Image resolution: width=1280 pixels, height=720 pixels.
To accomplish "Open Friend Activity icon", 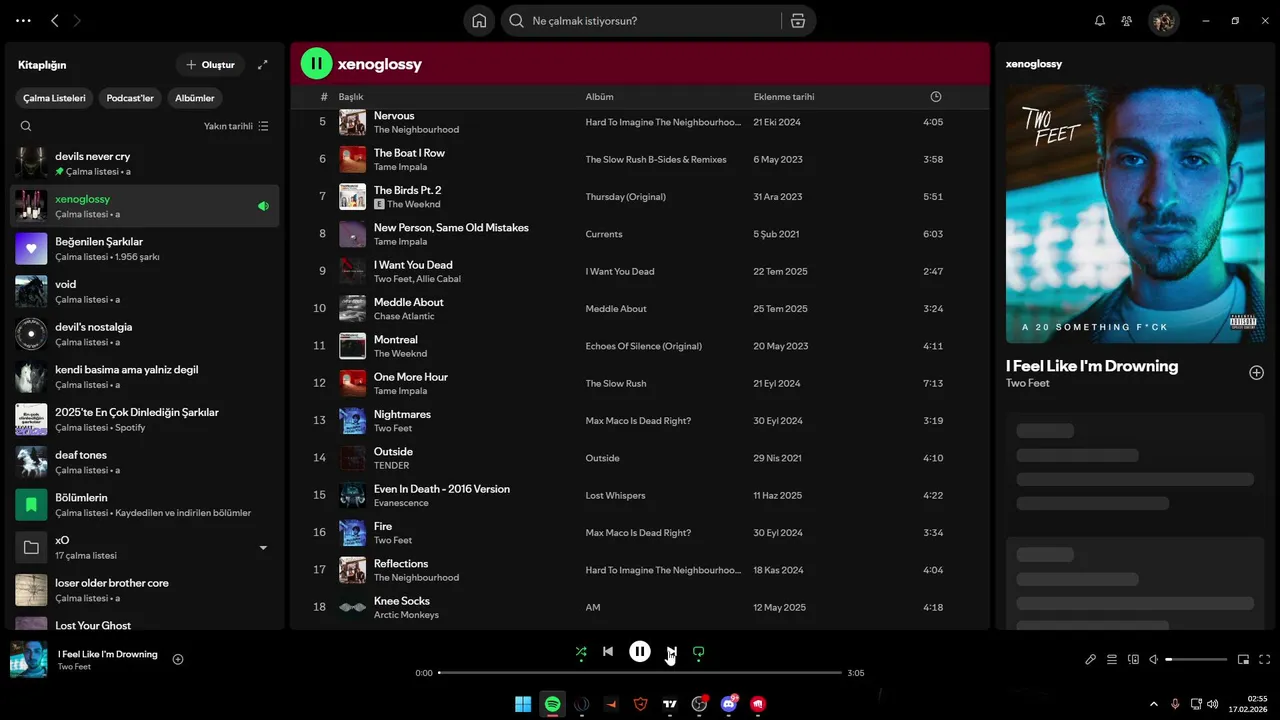I will pyautogui.click(x=1127, y=21).
